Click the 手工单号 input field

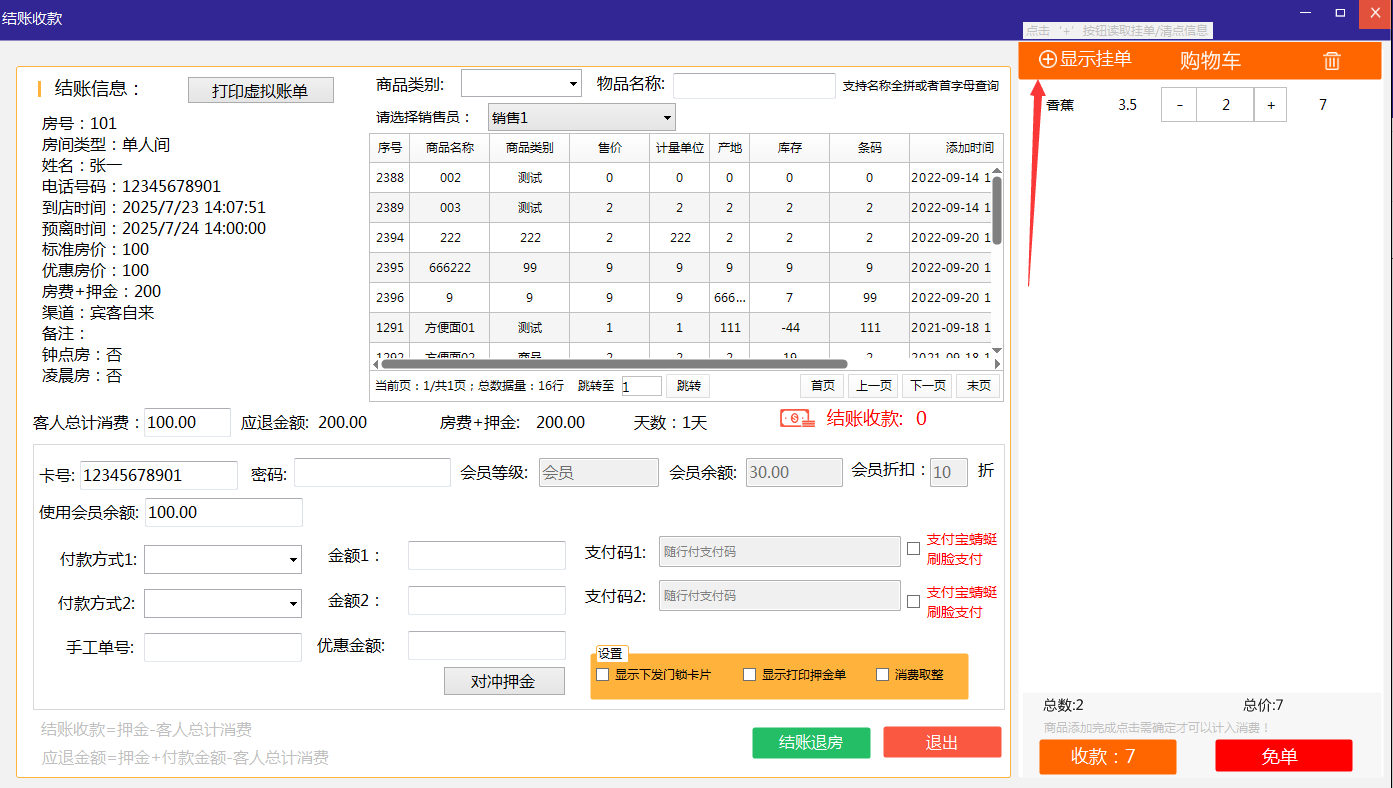(223, 647)
